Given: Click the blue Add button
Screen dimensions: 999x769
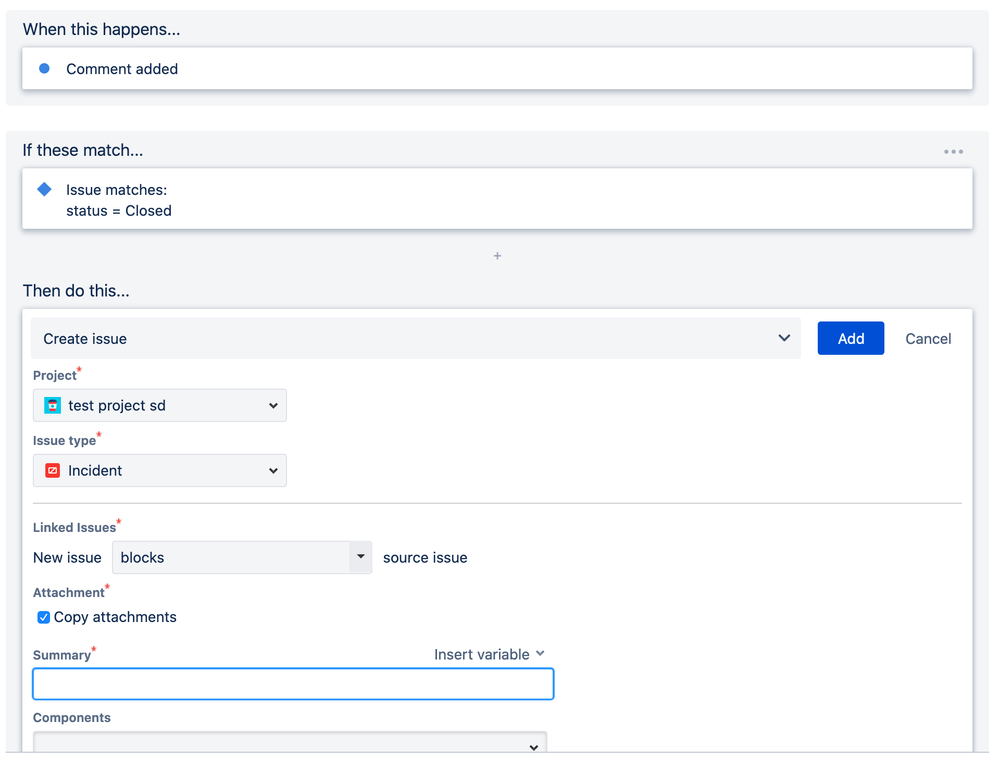Looking at the screenshot, I should coord(851,338).
